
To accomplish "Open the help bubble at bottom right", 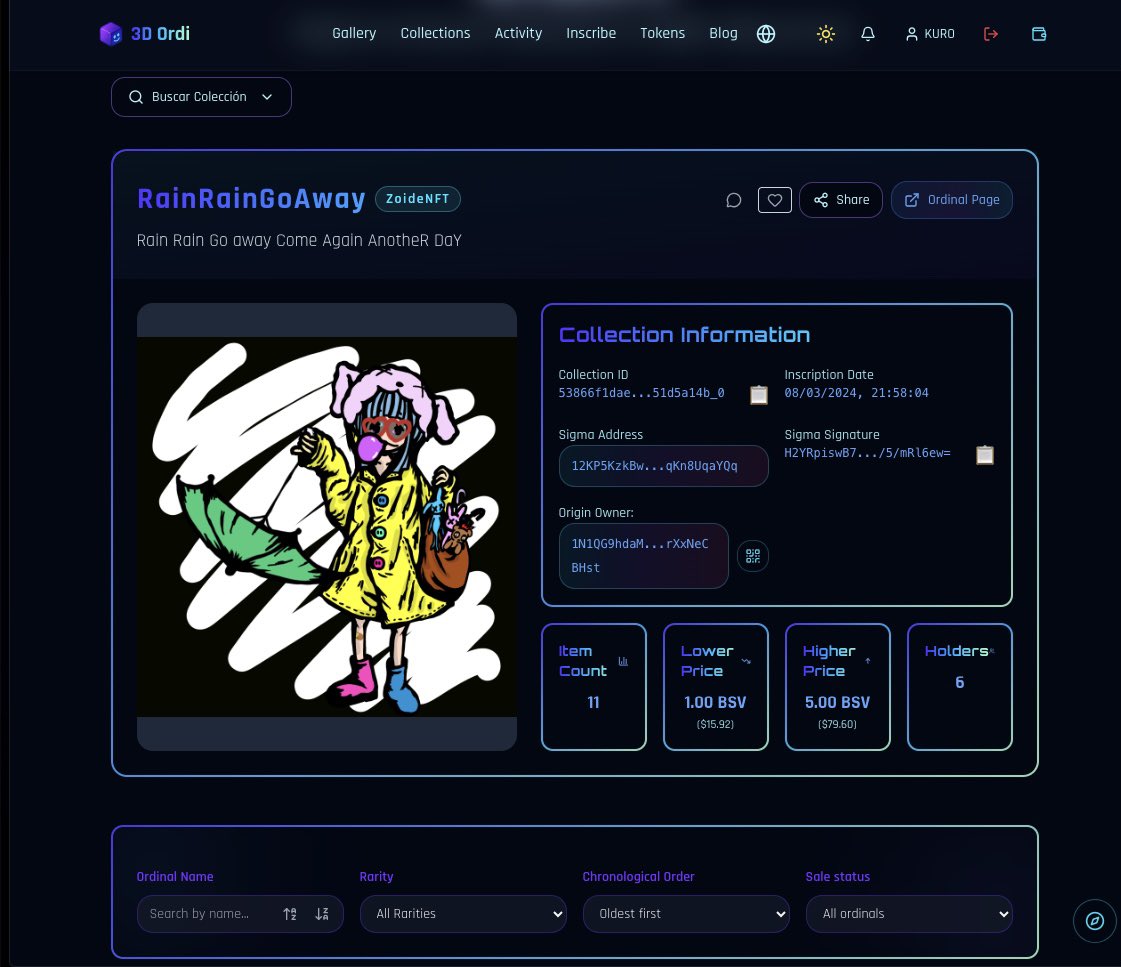I will point(1094,921).
